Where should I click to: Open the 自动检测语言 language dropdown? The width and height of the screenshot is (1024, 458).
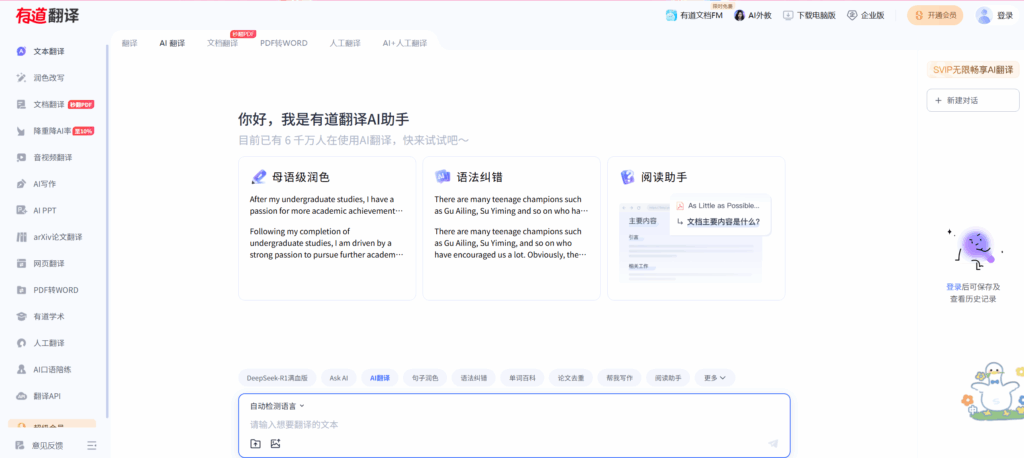point(278,406)
